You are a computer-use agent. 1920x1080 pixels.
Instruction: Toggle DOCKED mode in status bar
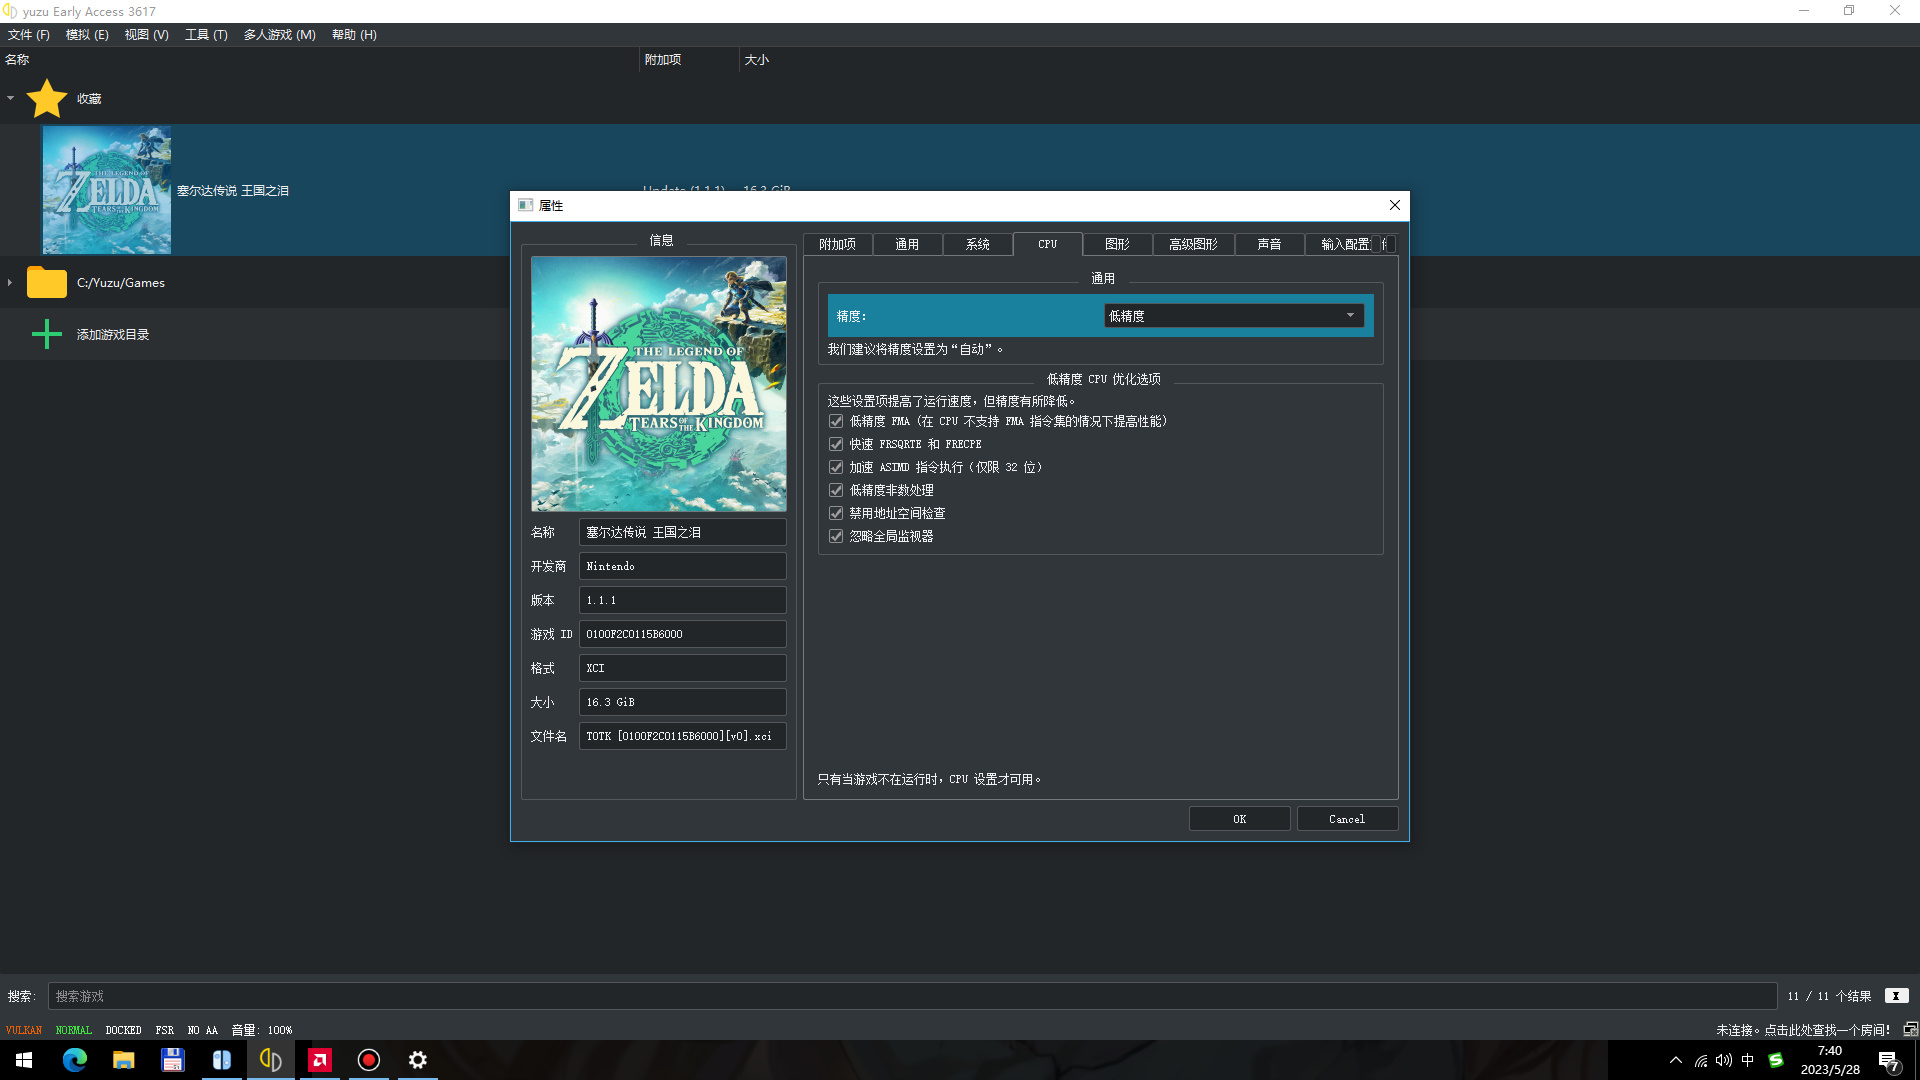[123, 1030]
